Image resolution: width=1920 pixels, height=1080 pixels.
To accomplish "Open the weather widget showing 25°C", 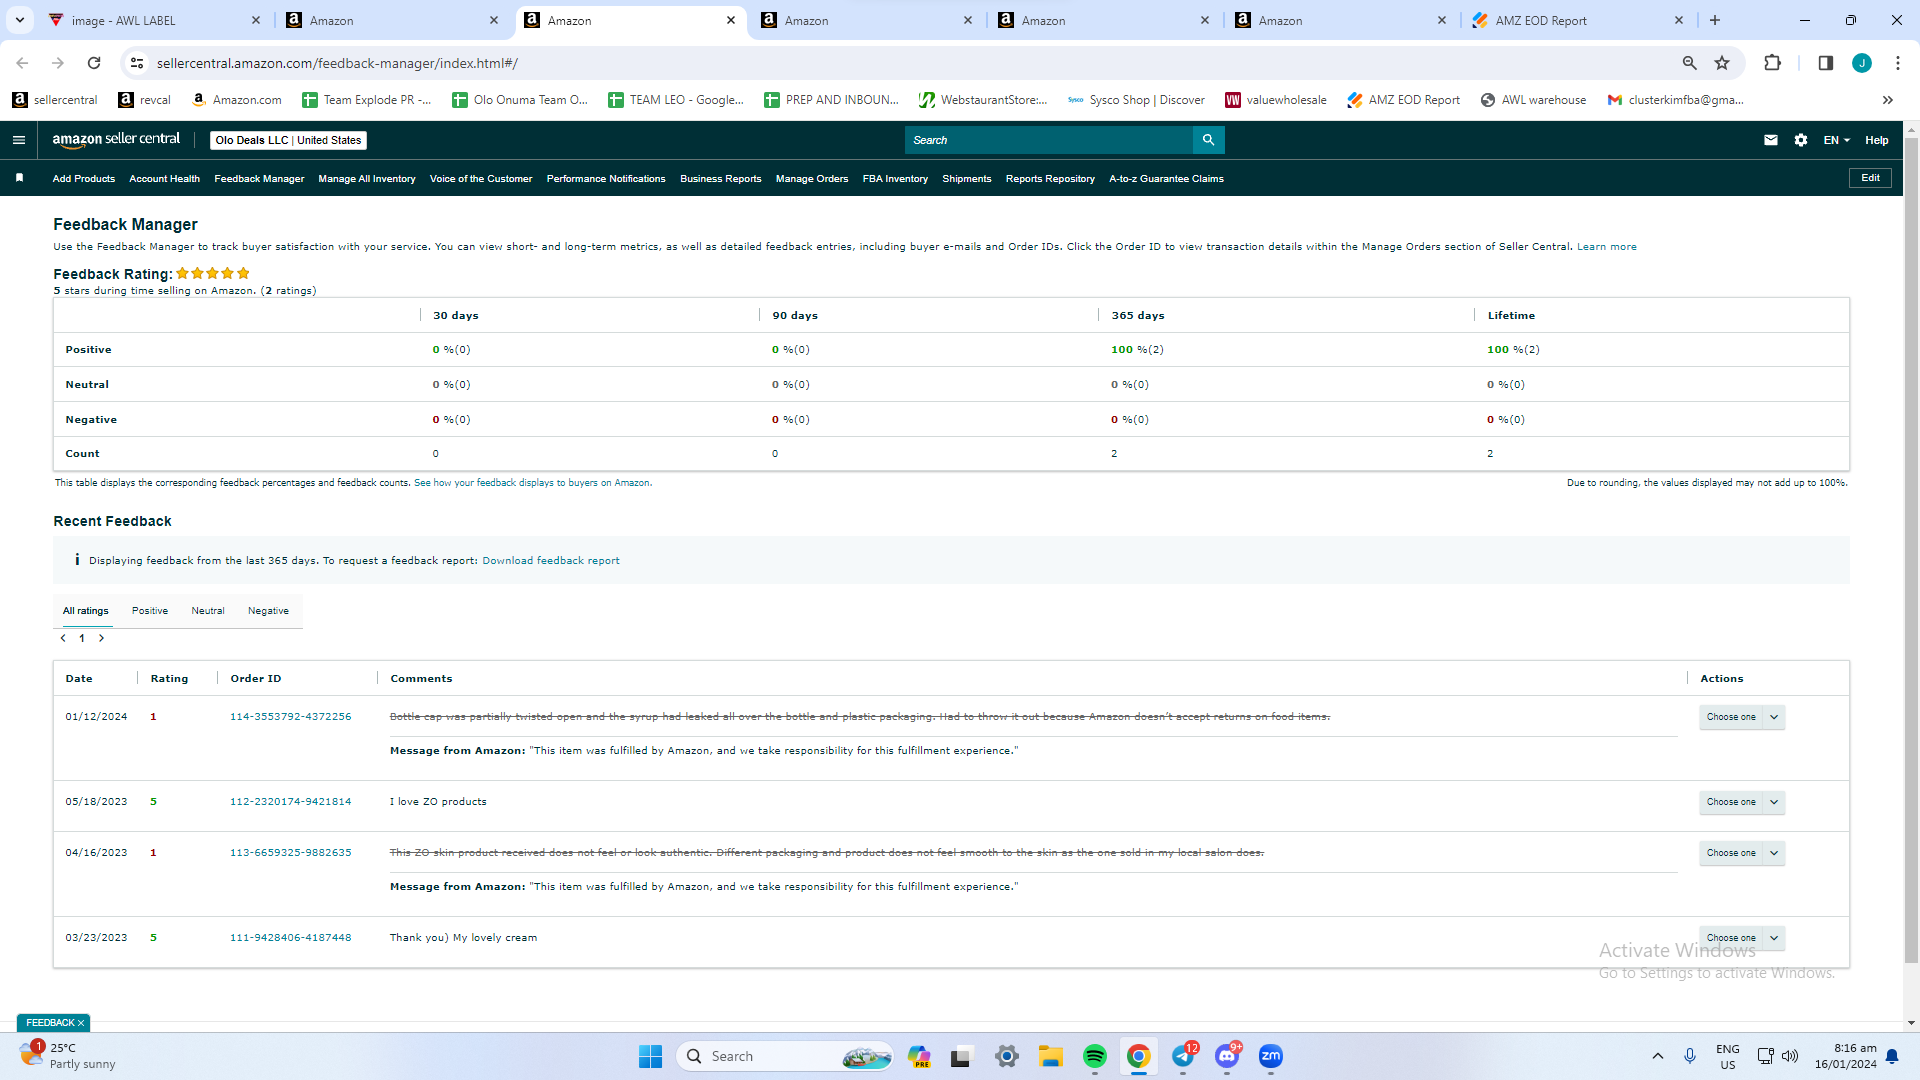I will [67, 1056].
